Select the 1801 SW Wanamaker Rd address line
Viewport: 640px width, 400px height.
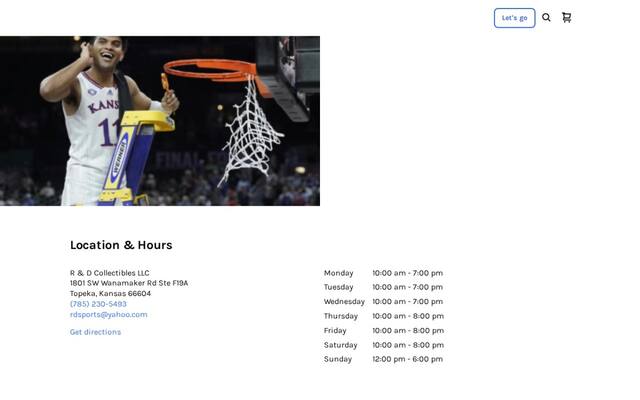[129, 283]
